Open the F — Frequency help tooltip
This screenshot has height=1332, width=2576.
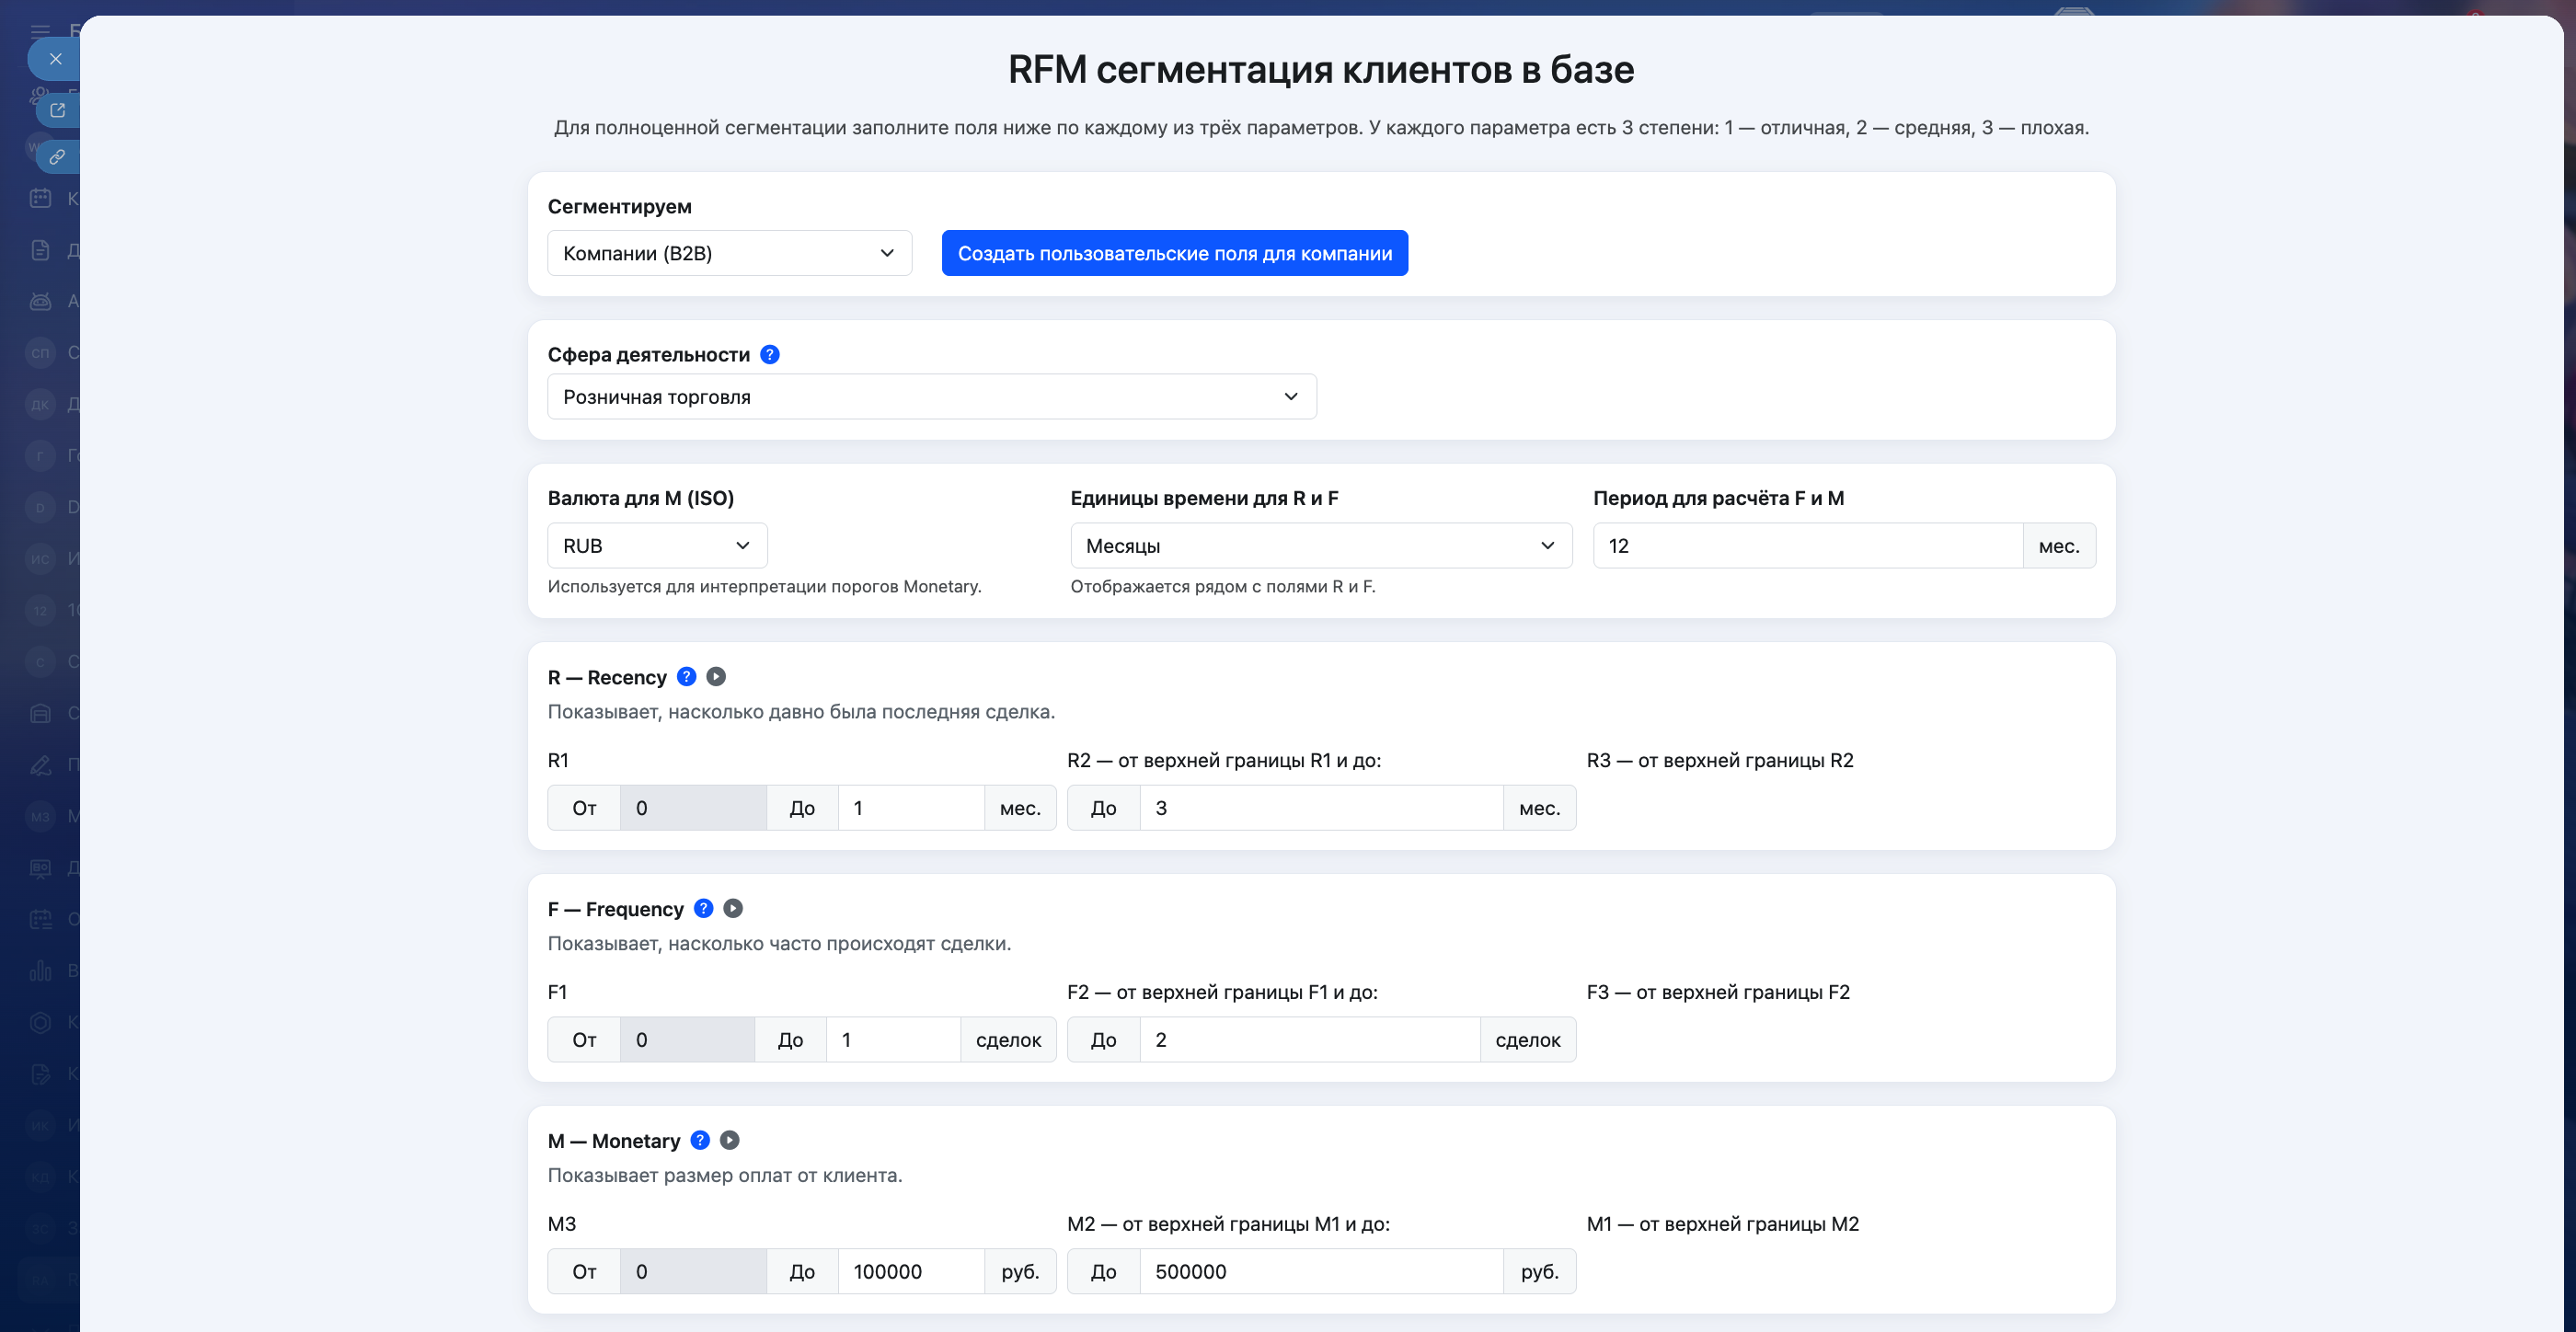click(703, 909)
